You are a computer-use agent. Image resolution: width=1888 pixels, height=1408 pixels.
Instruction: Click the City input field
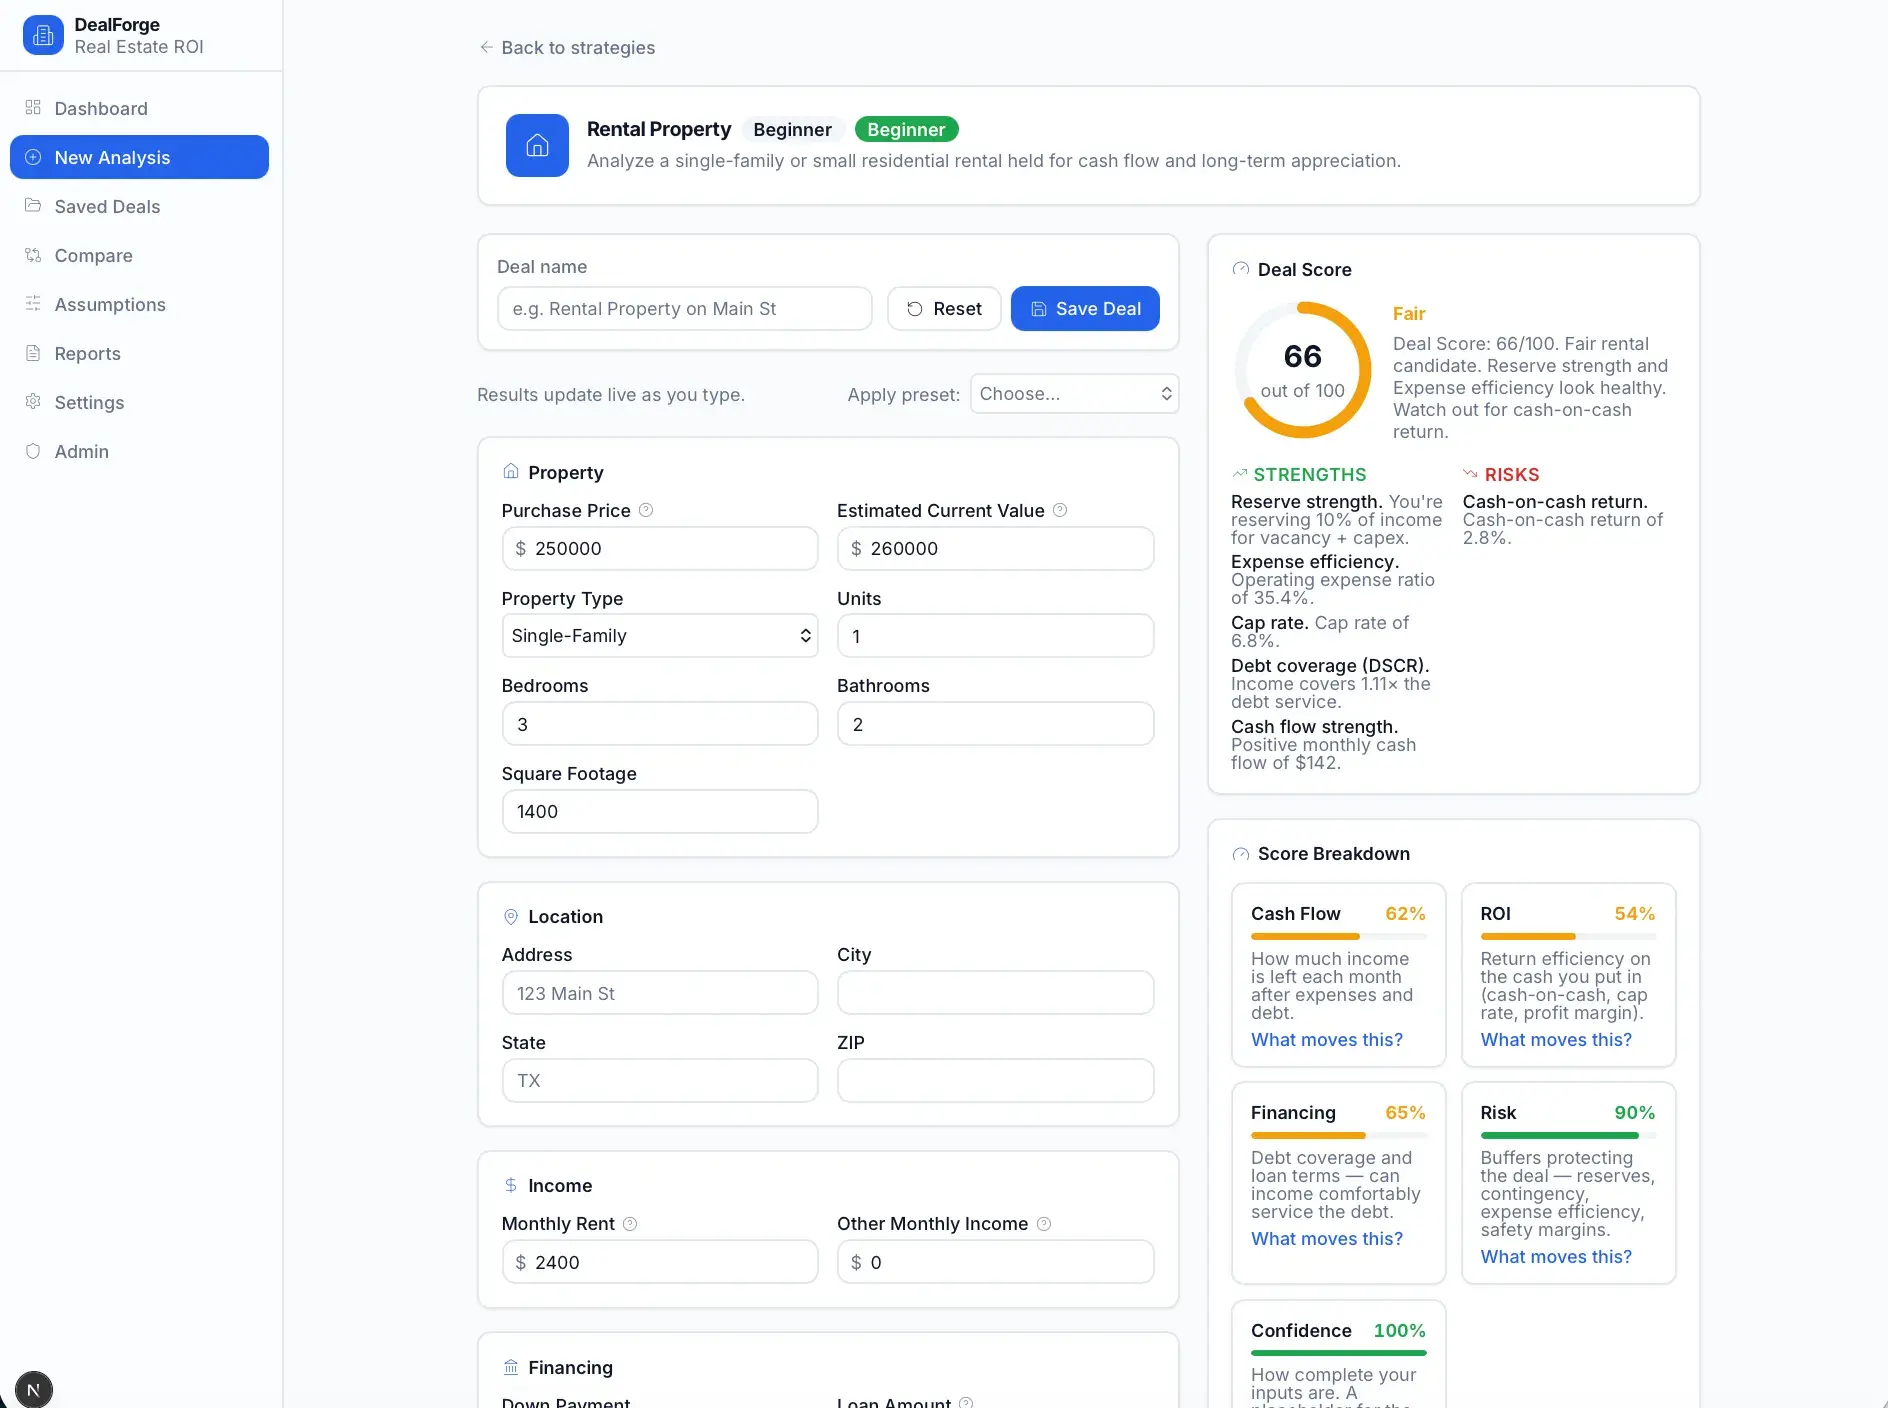coord(995,993)
